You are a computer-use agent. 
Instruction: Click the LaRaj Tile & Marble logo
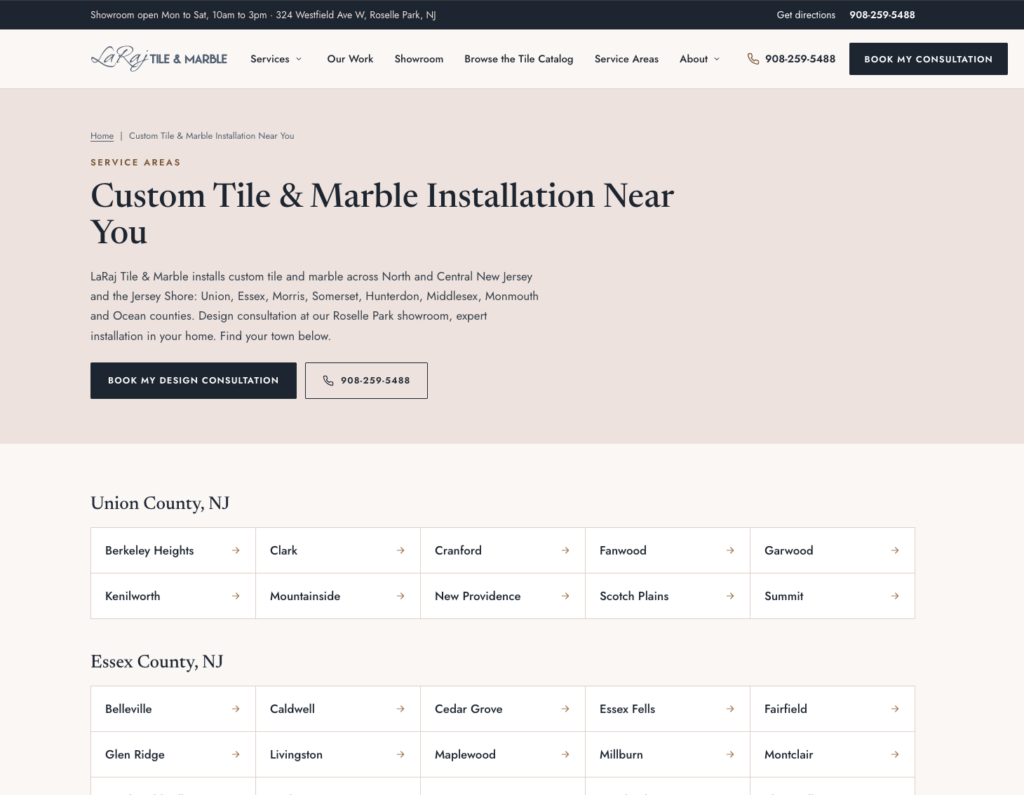tap(159, 58)
